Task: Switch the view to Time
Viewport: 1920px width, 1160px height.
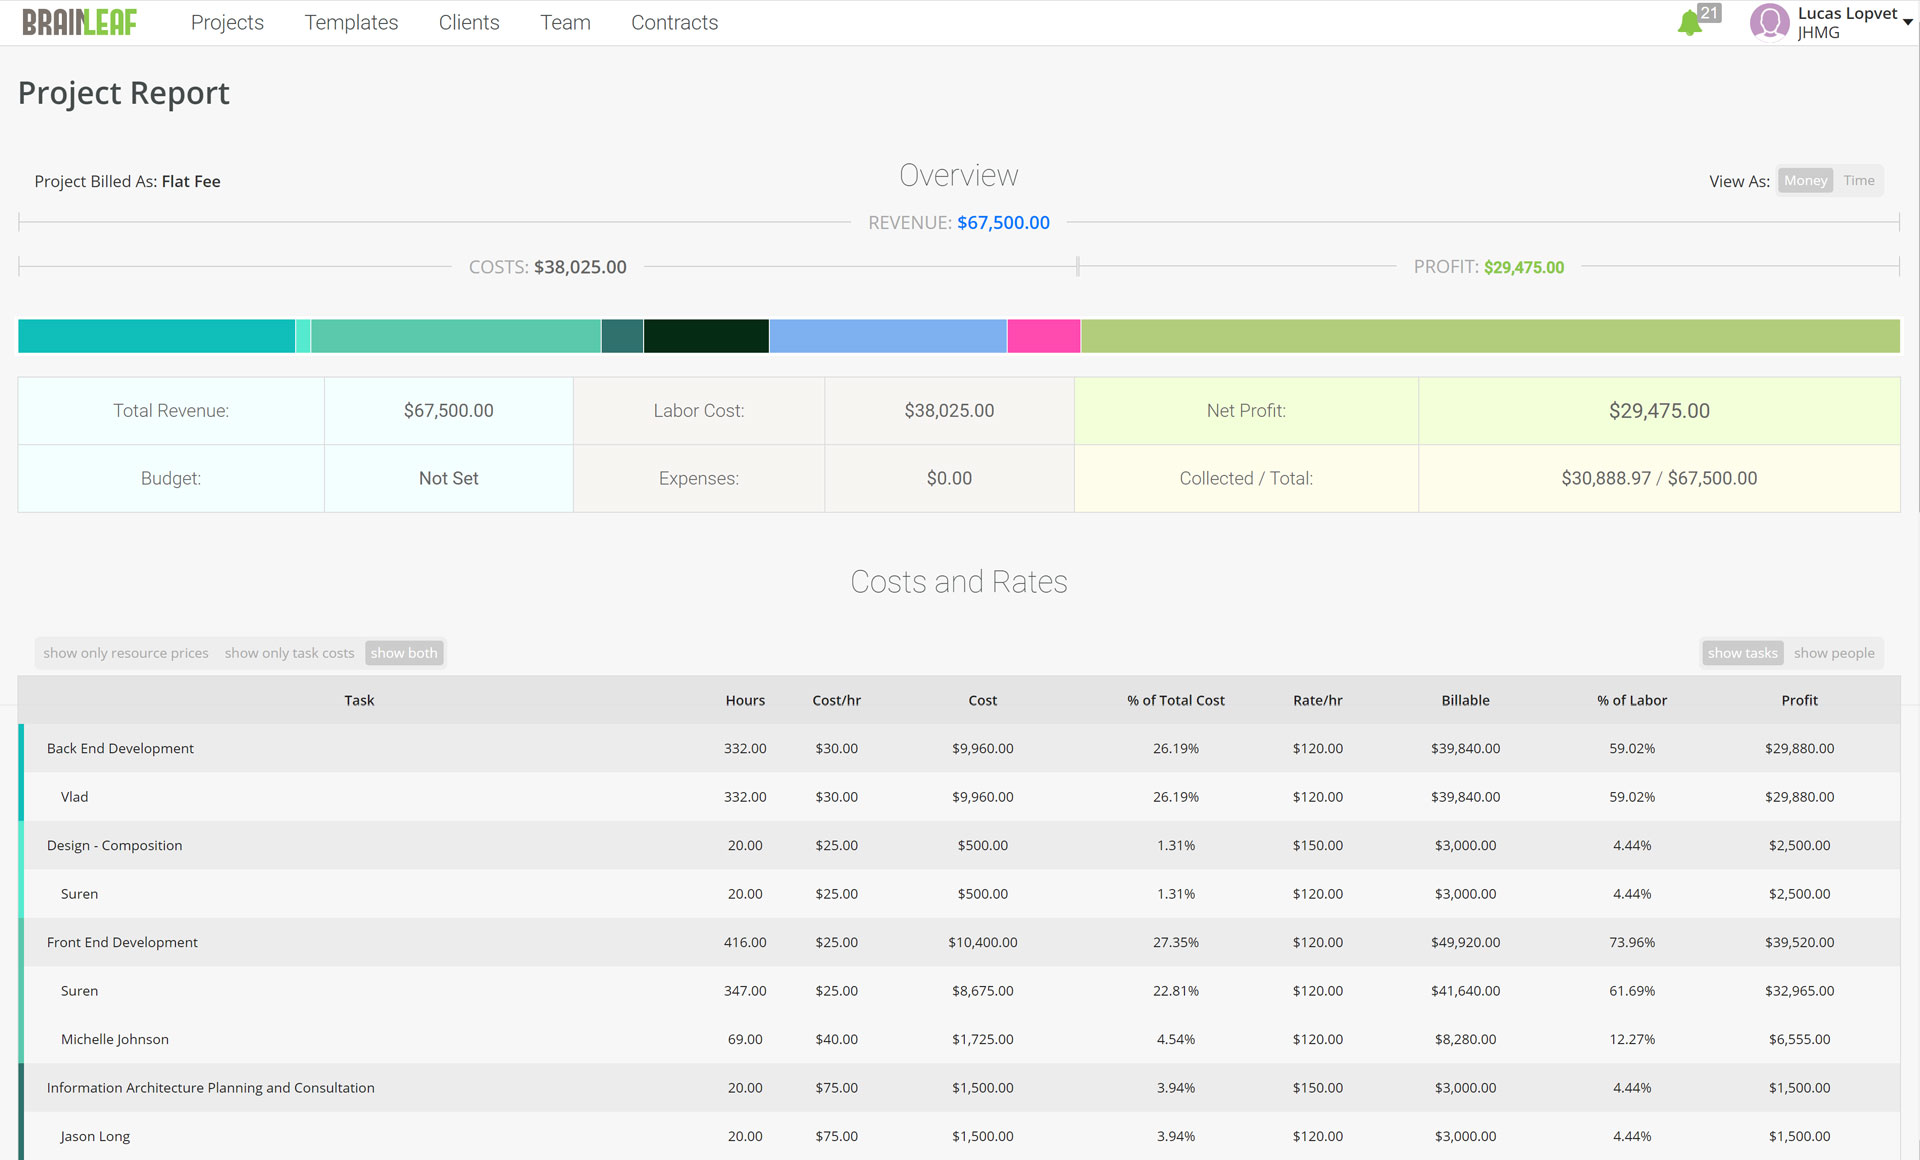Action: (1858, 180)
